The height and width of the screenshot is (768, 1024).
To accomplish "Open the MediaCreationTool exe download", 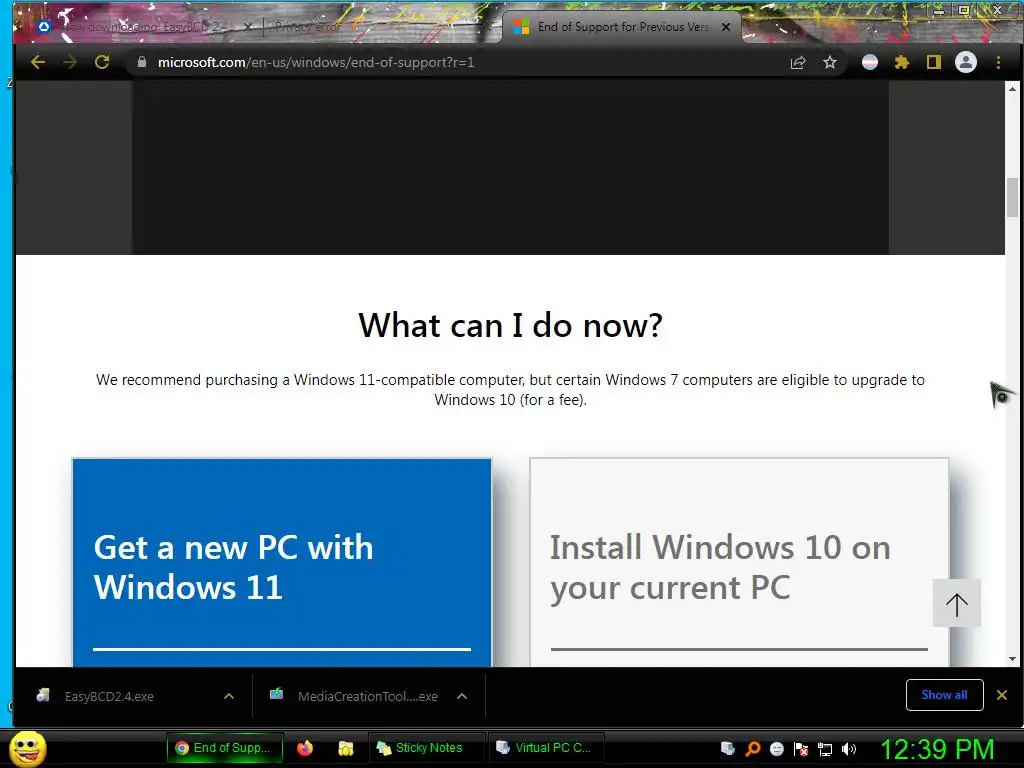I will 355,696.
